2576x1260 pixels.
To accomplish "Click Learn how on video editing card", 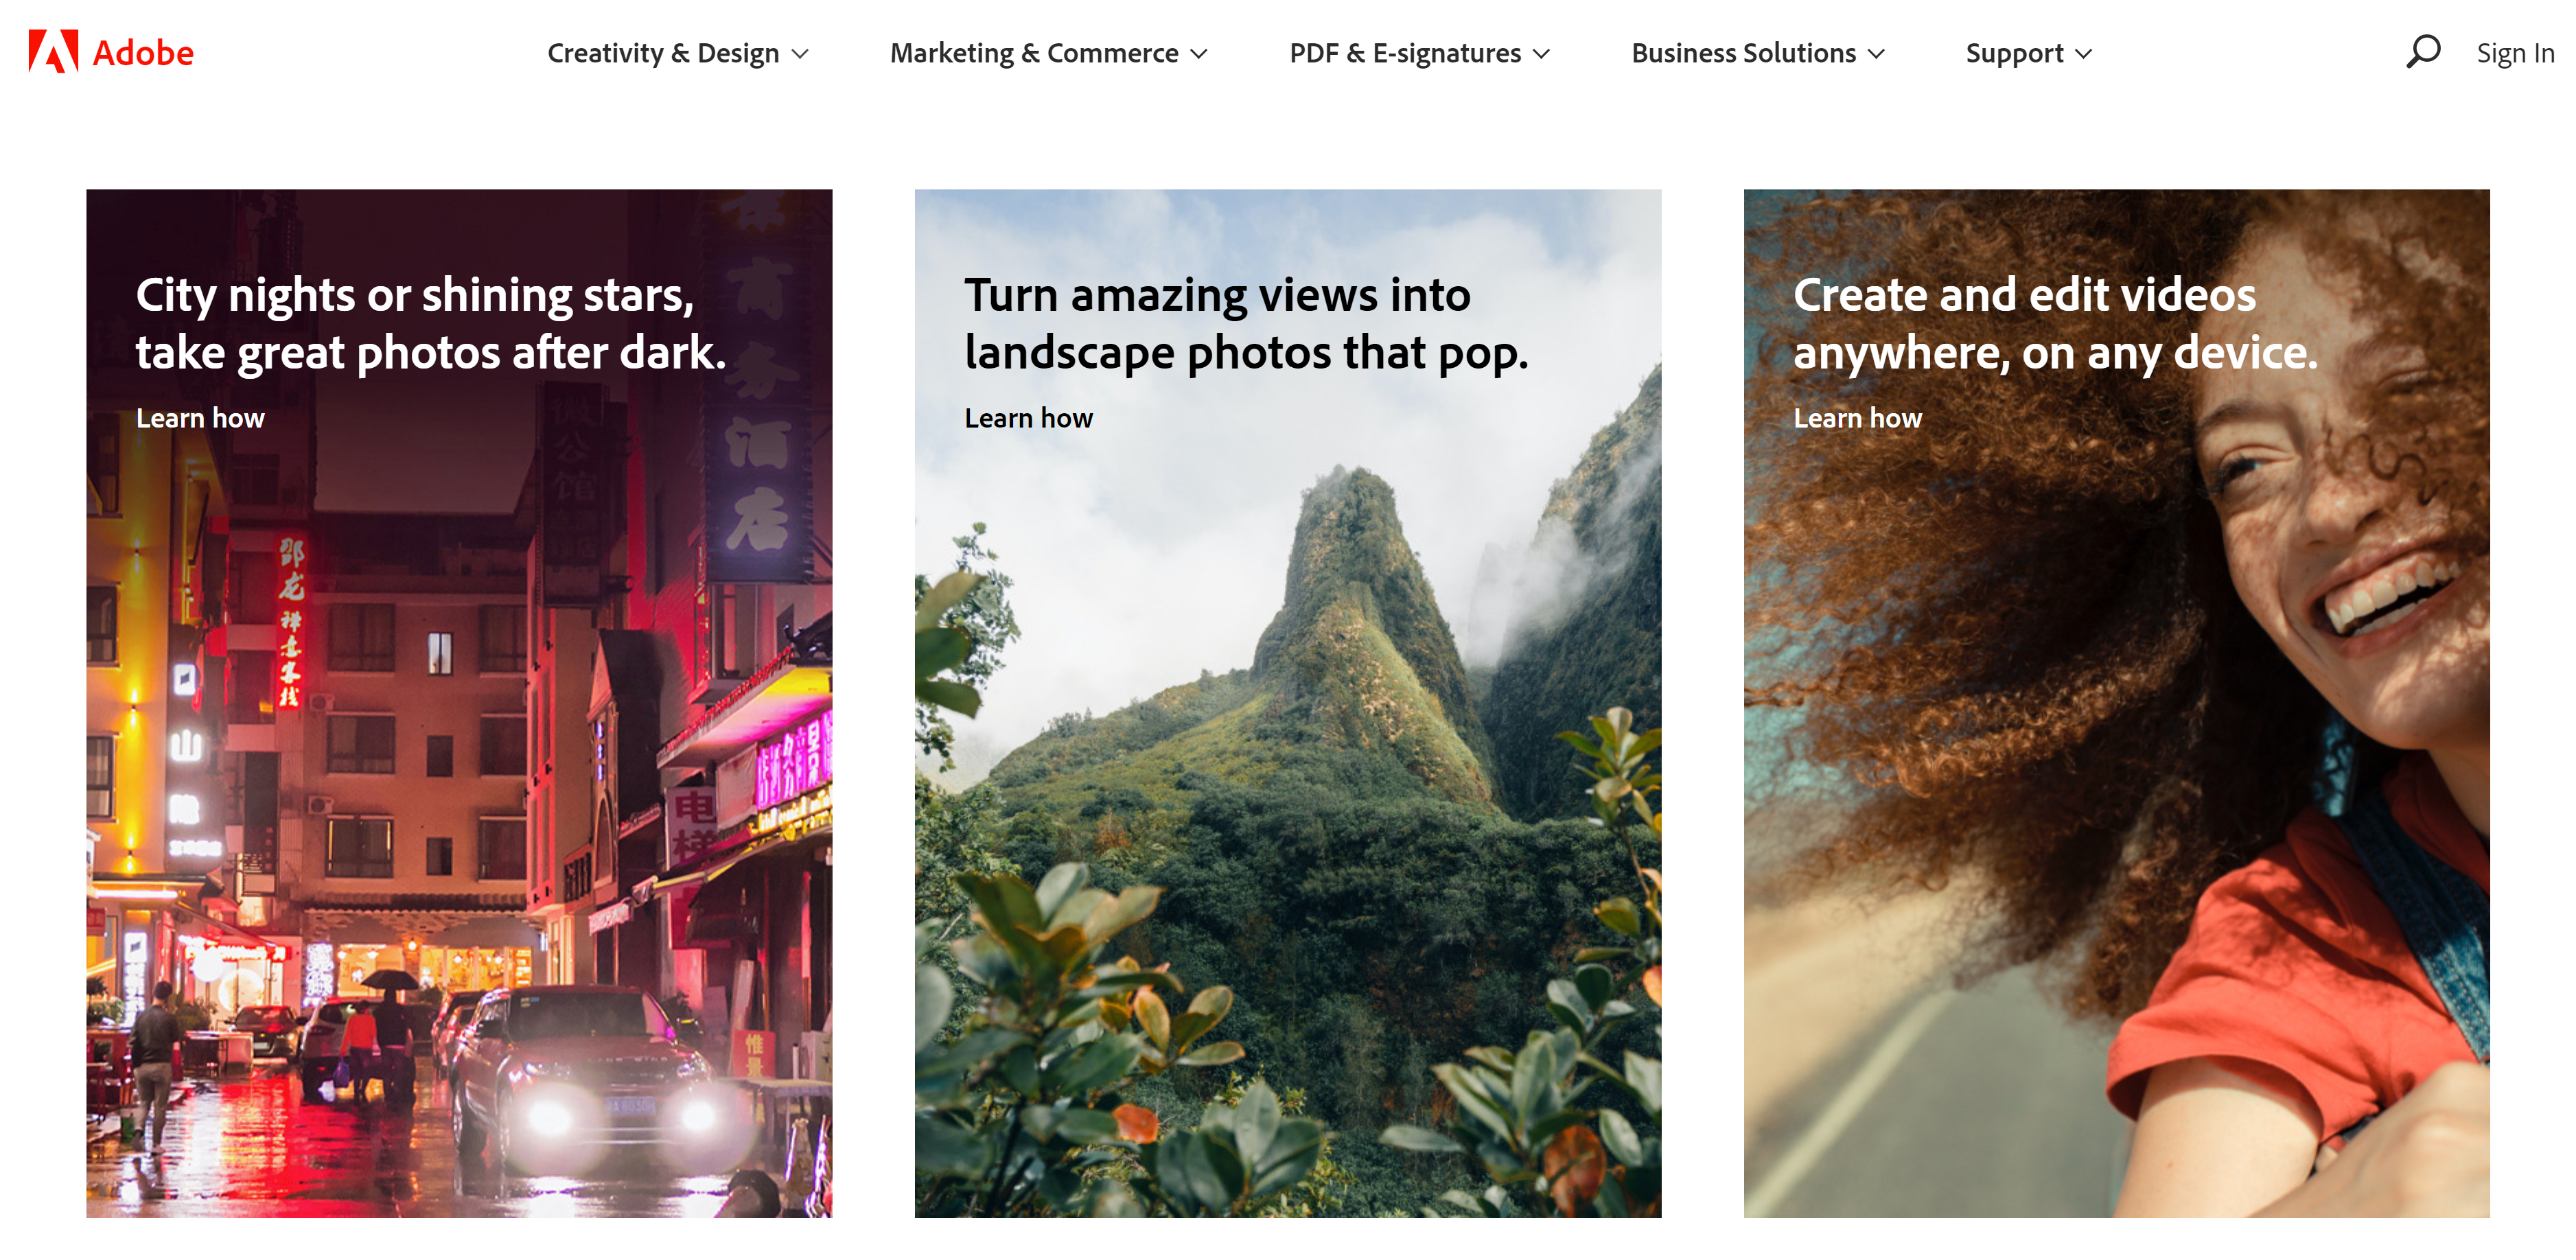I will click(1857, 418).
